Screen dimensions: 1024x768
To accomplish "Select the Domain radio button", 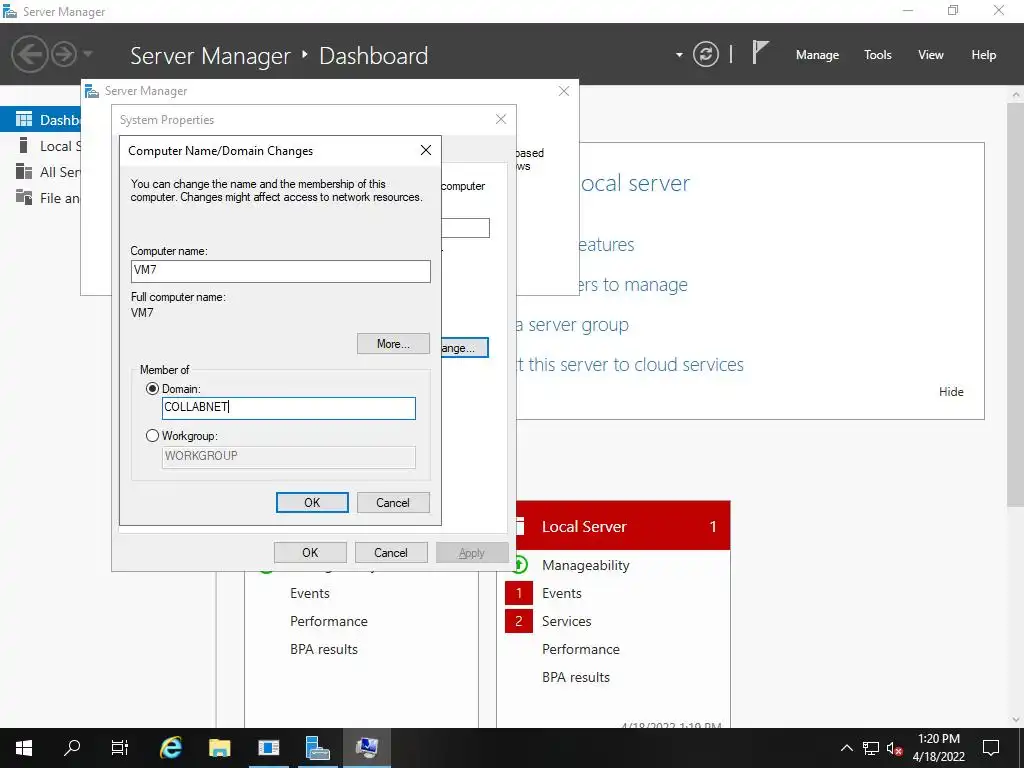I will pos(152,389).
